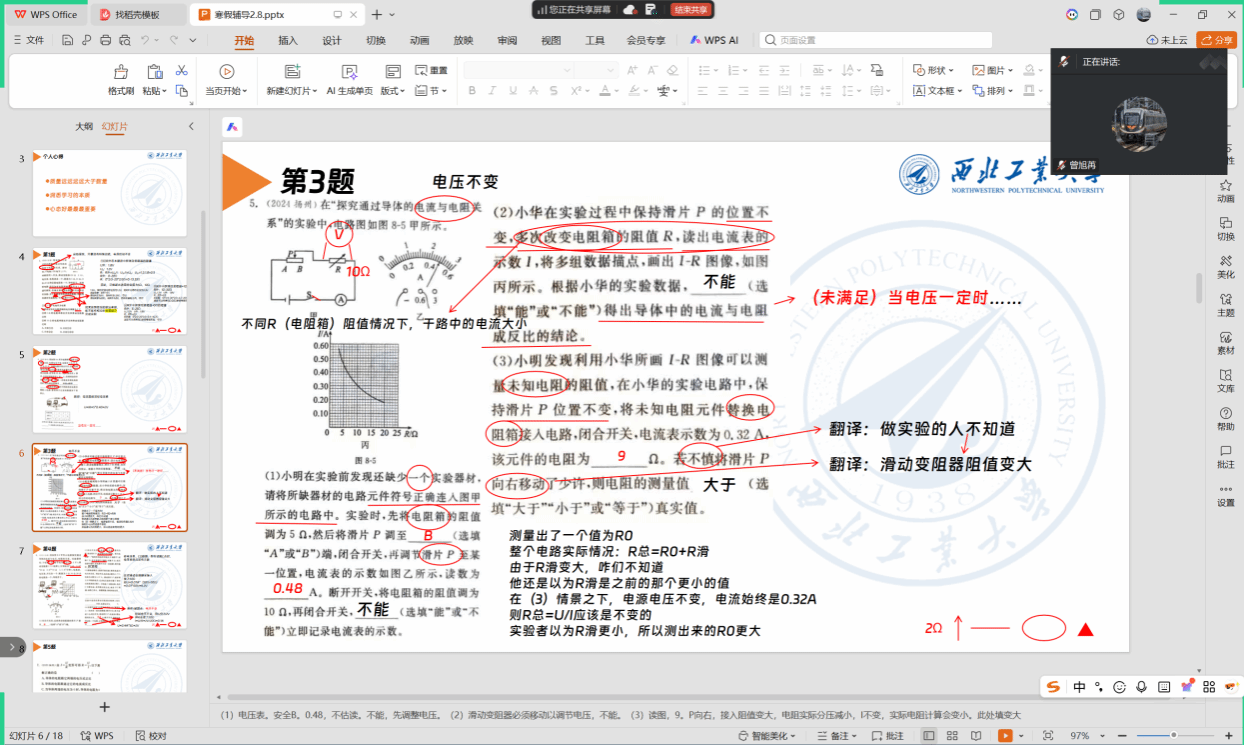Click the orange slideshow play button in status bar
The image size is (1244, 745).
[x=1005, y=736]
